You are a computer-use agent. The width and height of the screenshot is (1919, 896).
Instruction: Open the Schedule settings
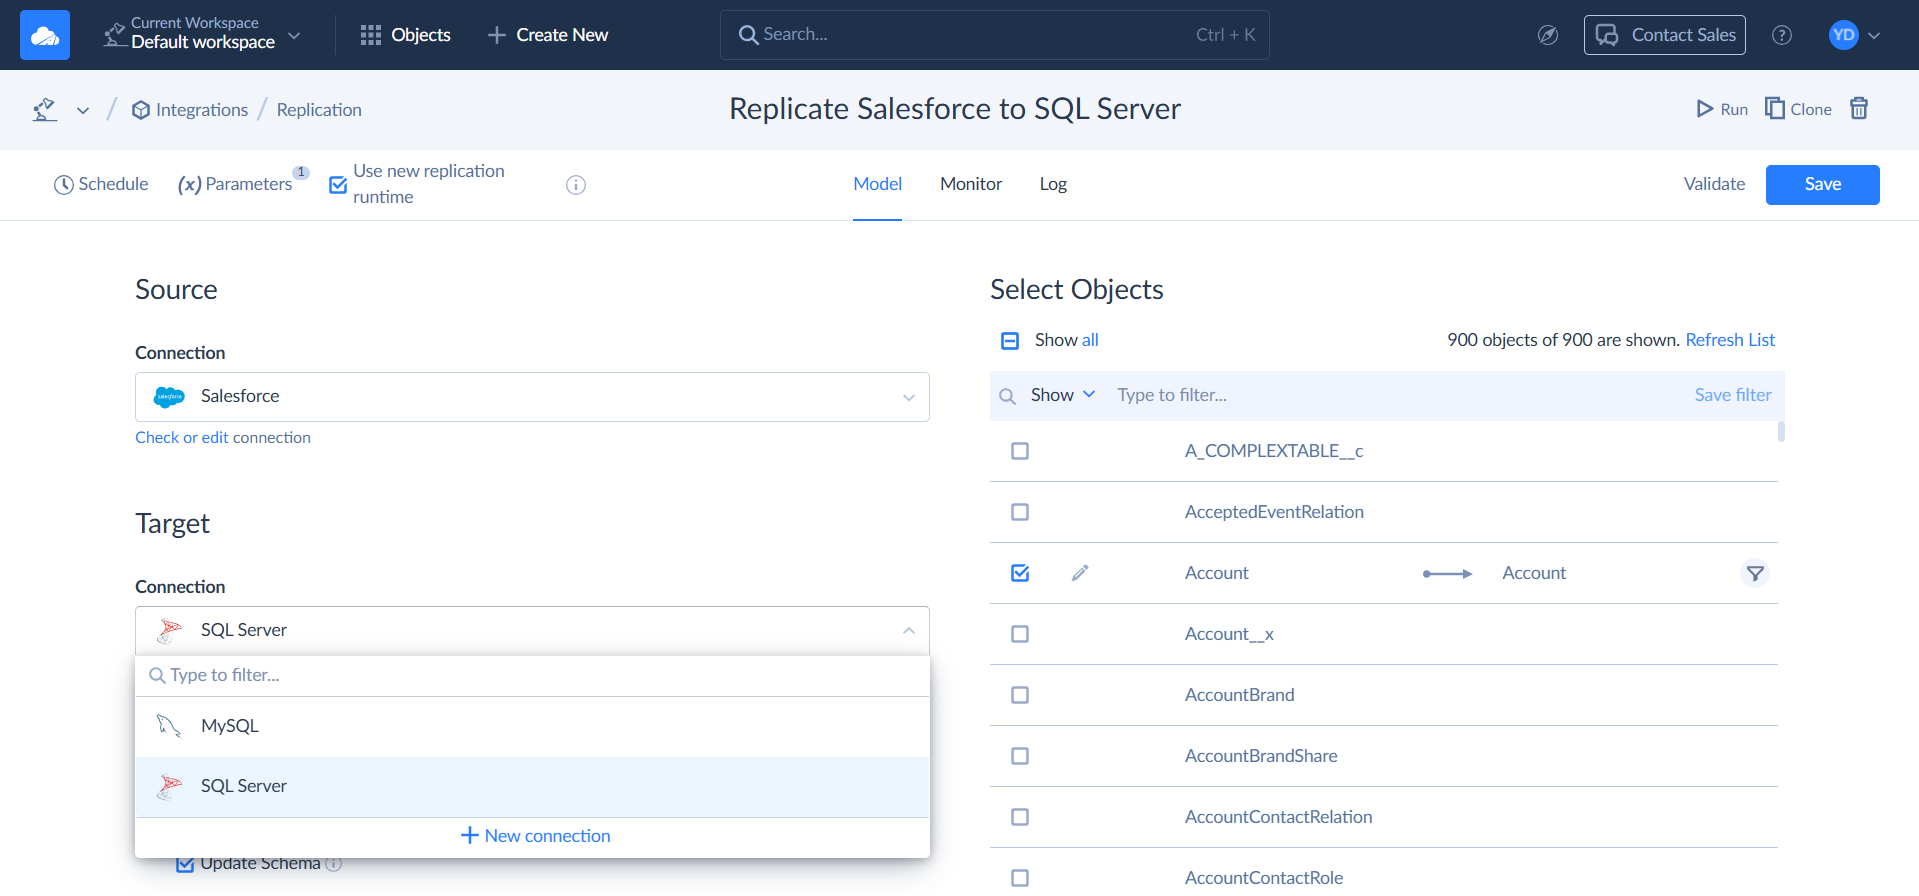click(x=101, y=184)
